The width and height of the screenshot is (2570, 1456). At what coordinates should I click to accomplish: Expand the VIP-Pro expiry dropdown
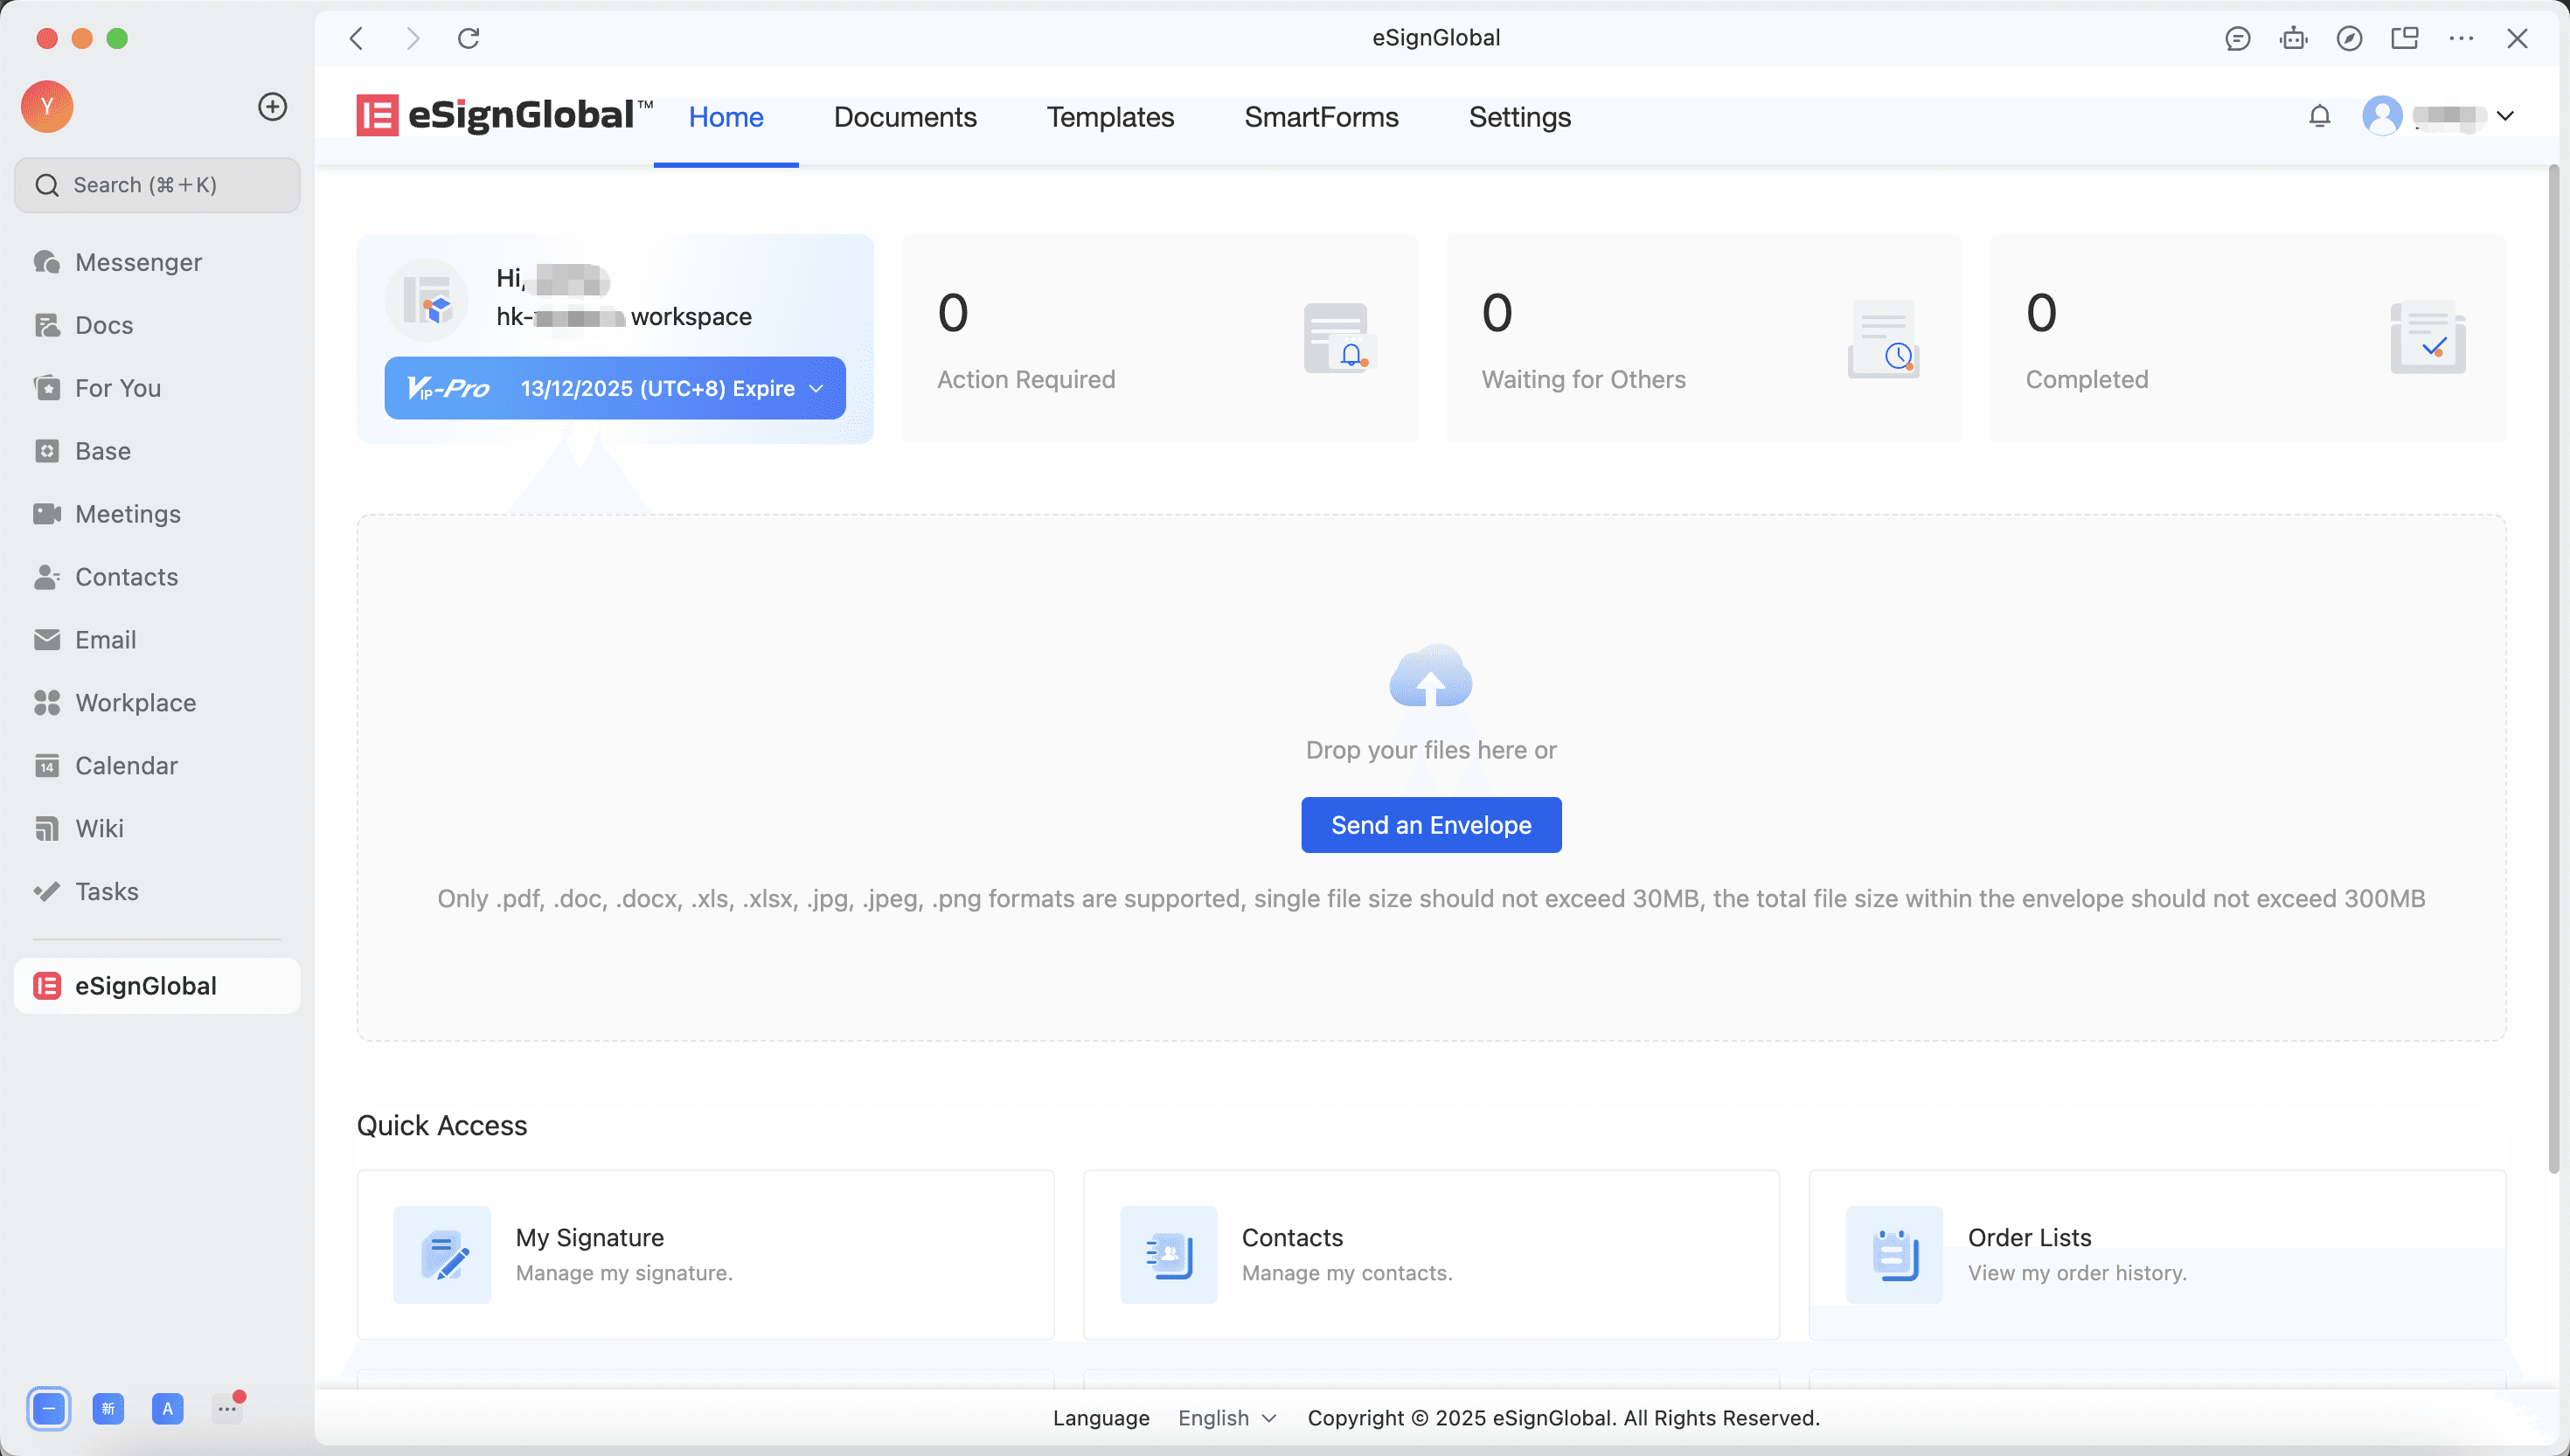click(x=816, y=388)
